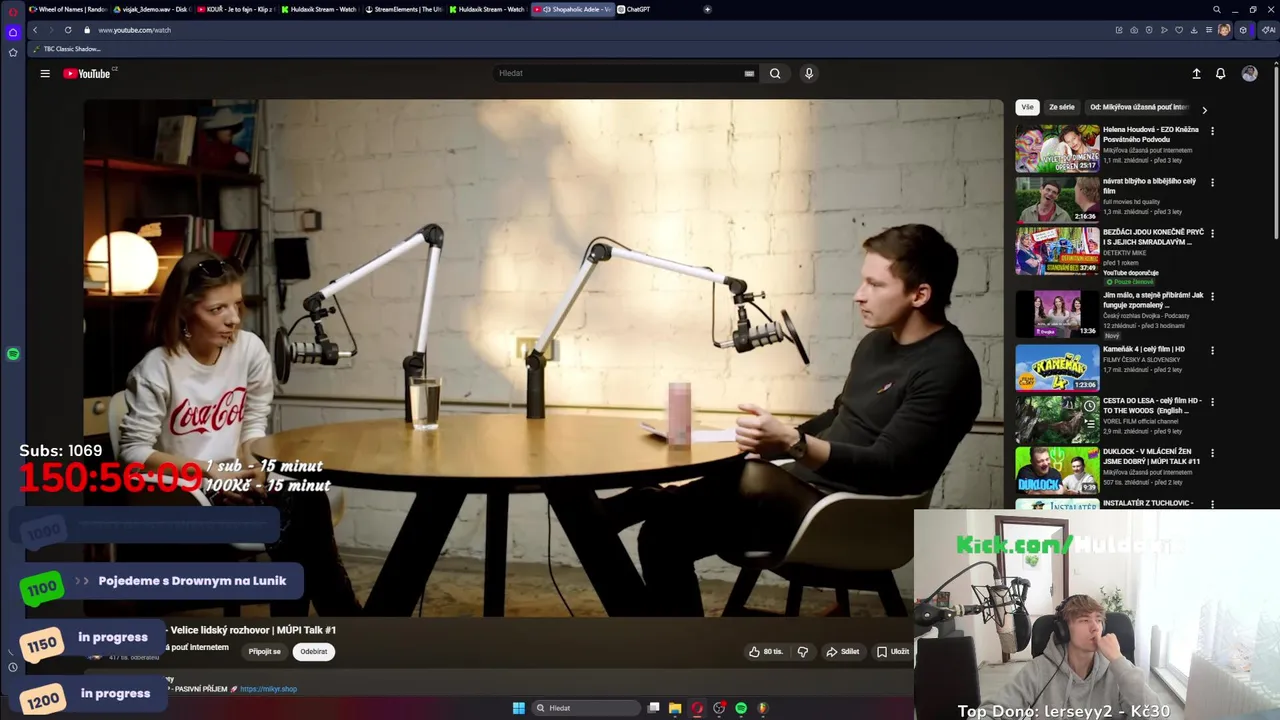Image resolution: width=1280 pixels, height=720 pixels.
Task: Switch to KOUŘ - Je to fajn tab
Action: click(x=236, y=9)
